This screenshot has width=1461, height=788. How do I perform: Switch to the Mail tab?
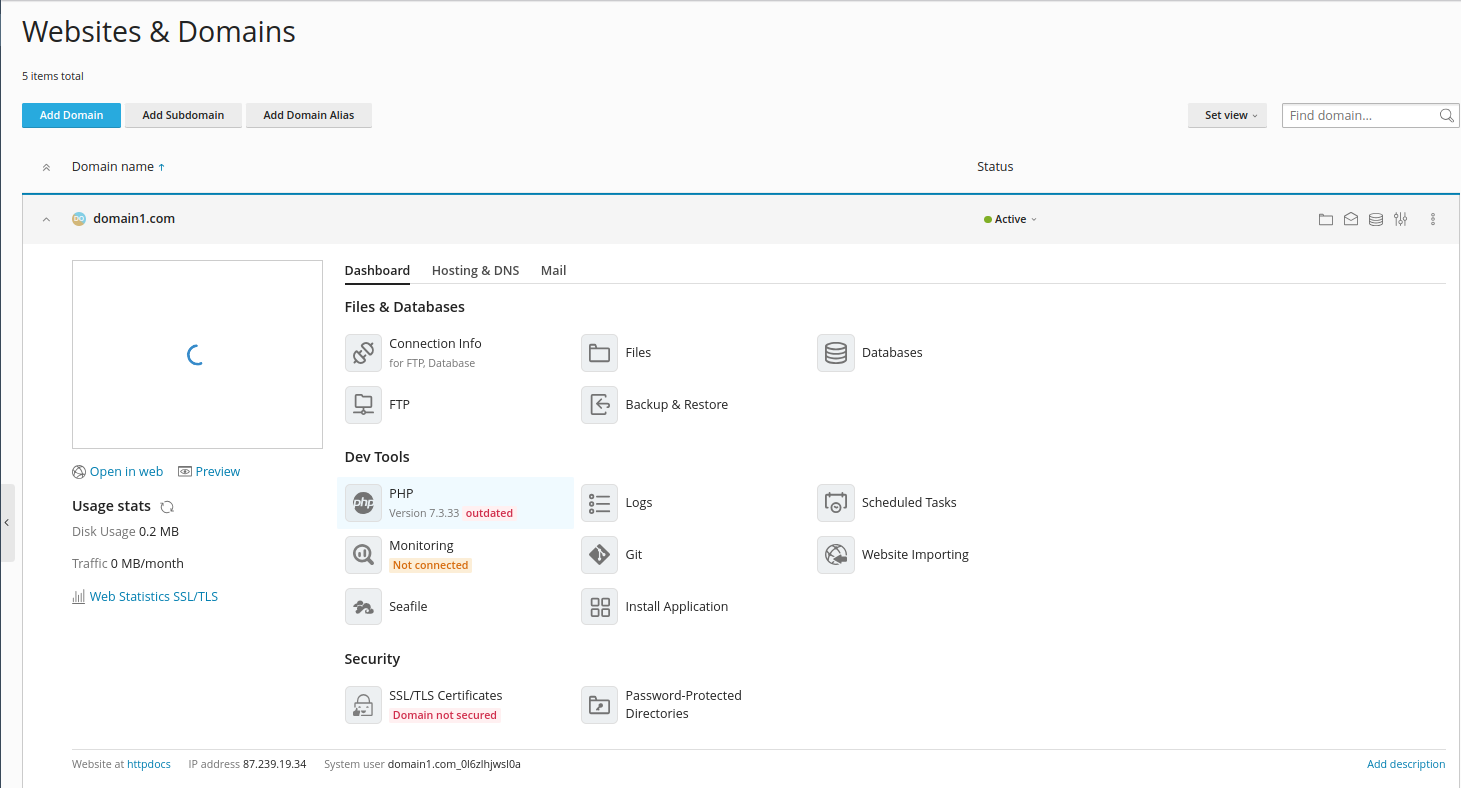pyautogui.click(x=553, y=271)
